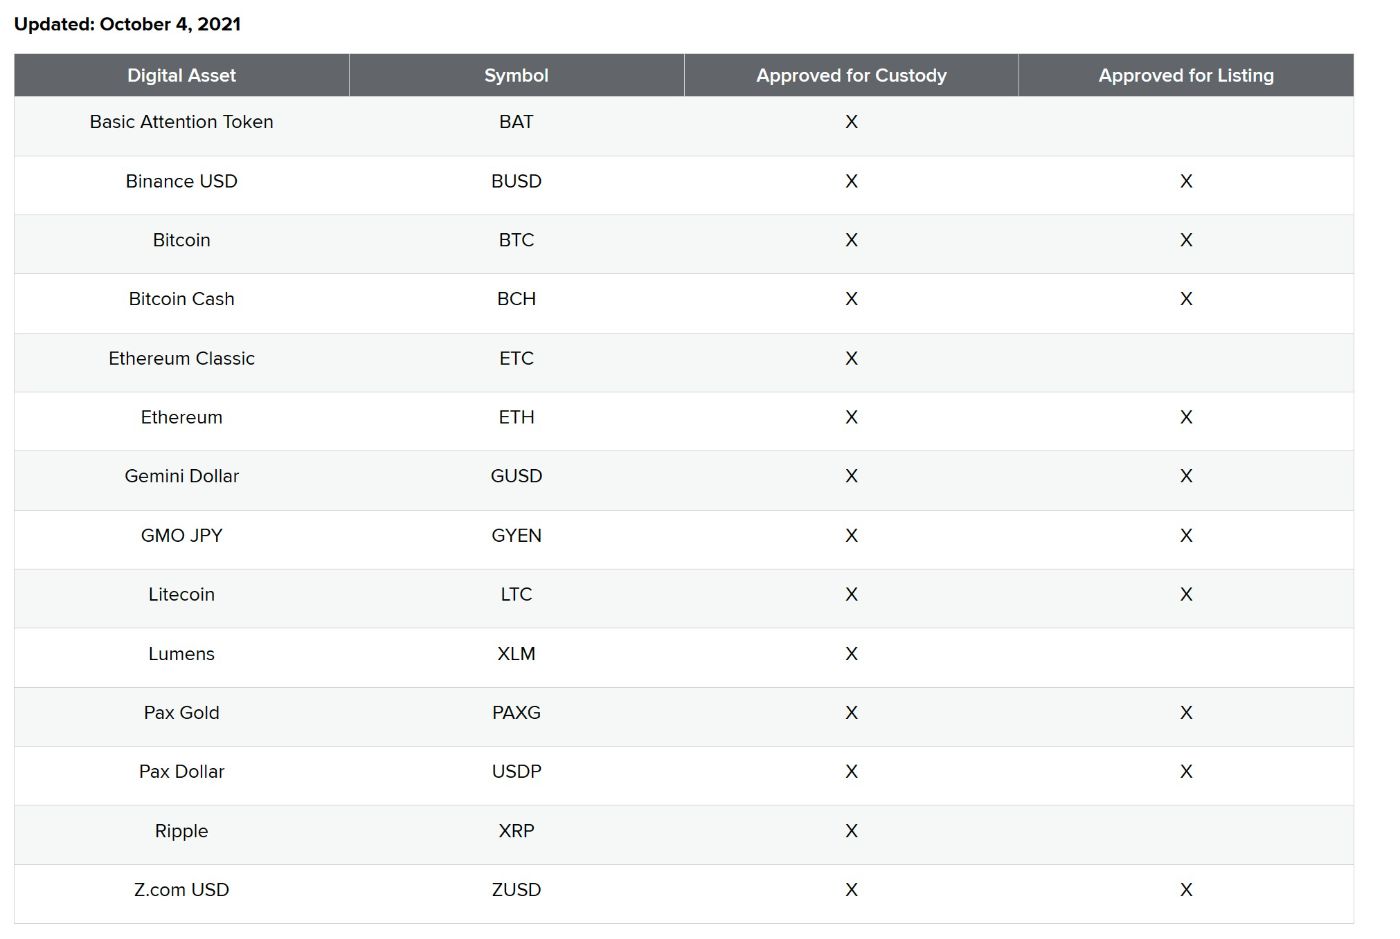Select the GYEN symbol cell

pos(516,536)
